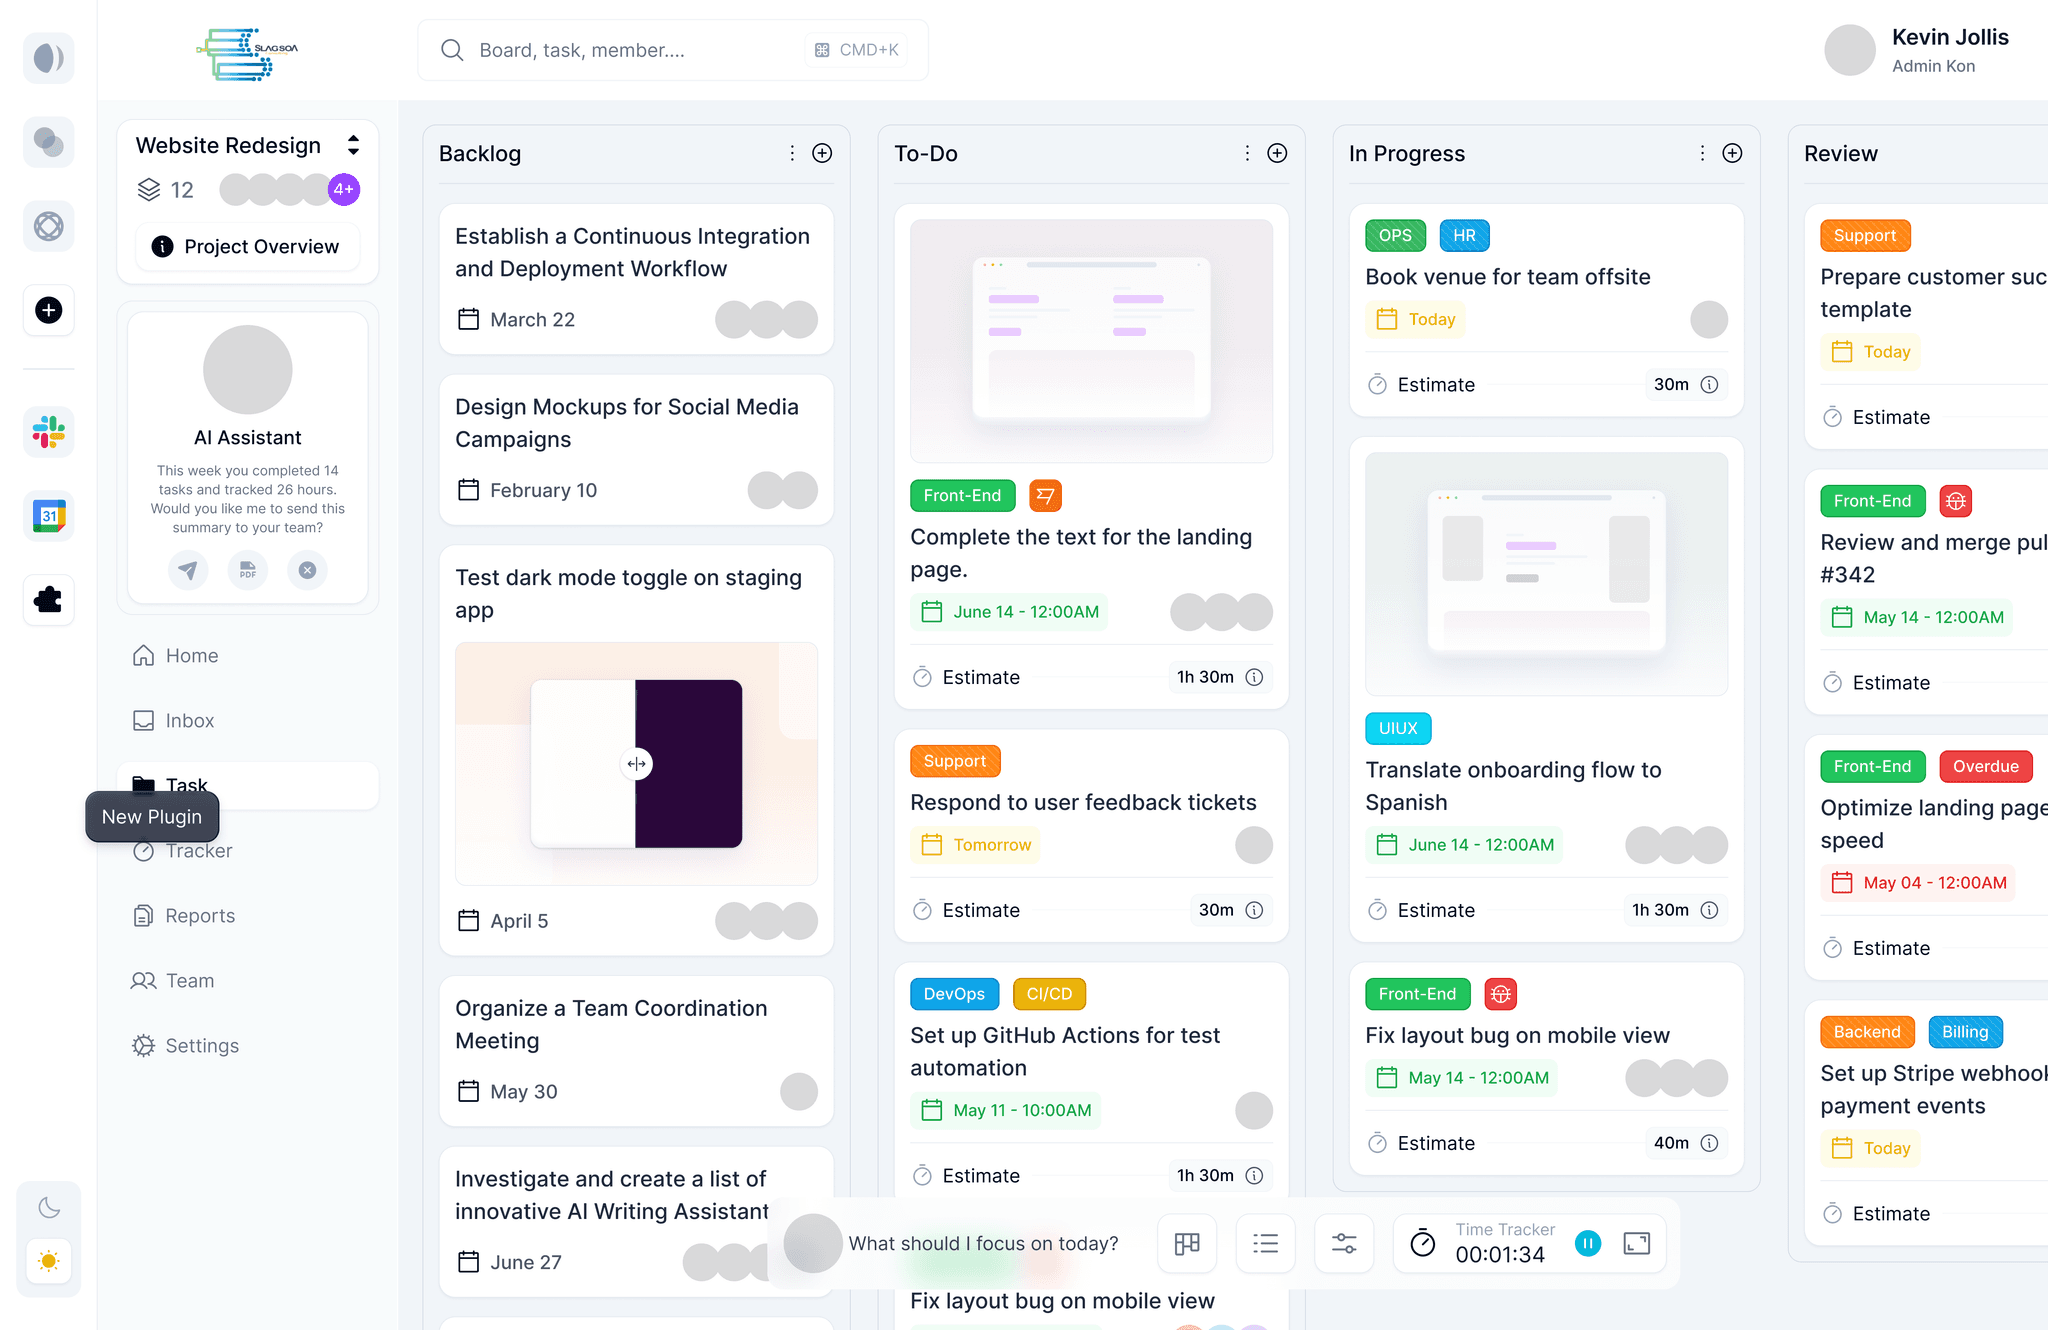Screen dimensions: 2048x1330
Task: Open the filter settings icon in bottom bar
Action: click(x=1343, y=1243)
